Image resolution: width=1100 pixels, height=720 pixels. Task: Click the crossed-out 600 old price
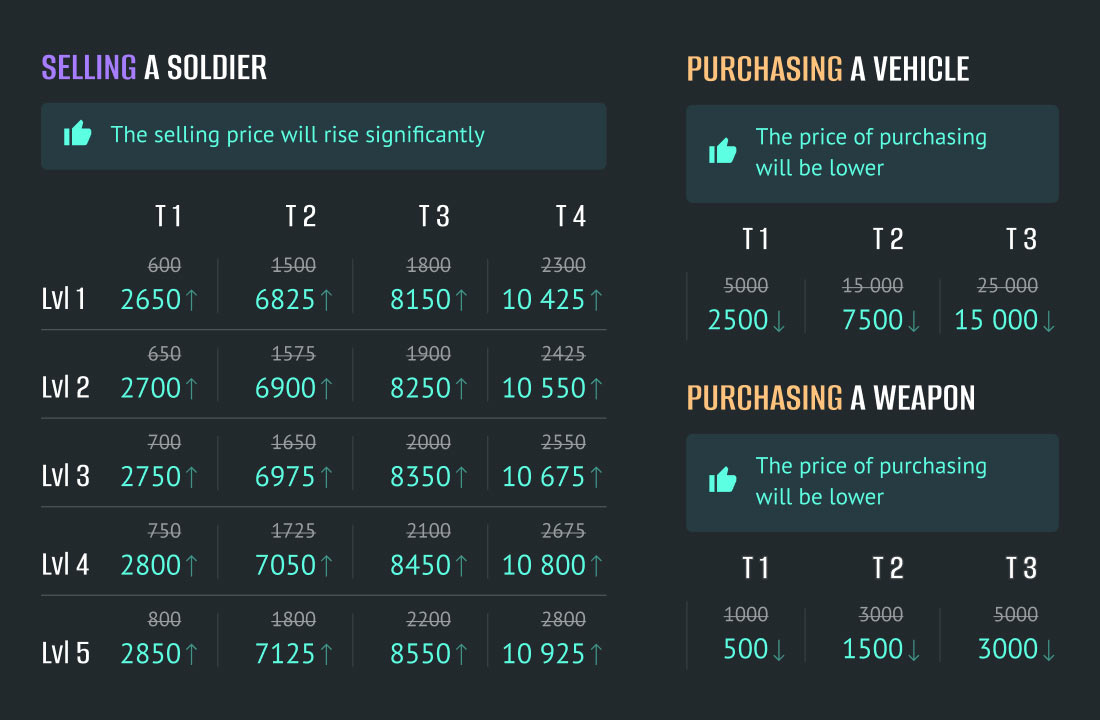(164, 265)
